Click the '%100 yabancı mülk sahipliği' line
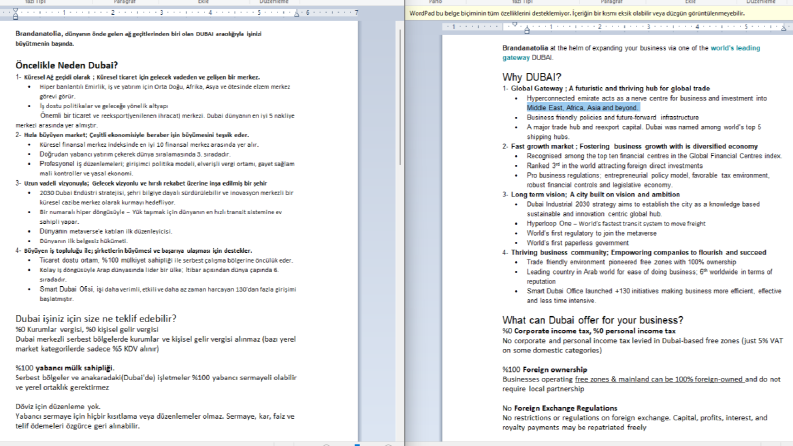This screenshot has width=793, height=446. point(65,368)
